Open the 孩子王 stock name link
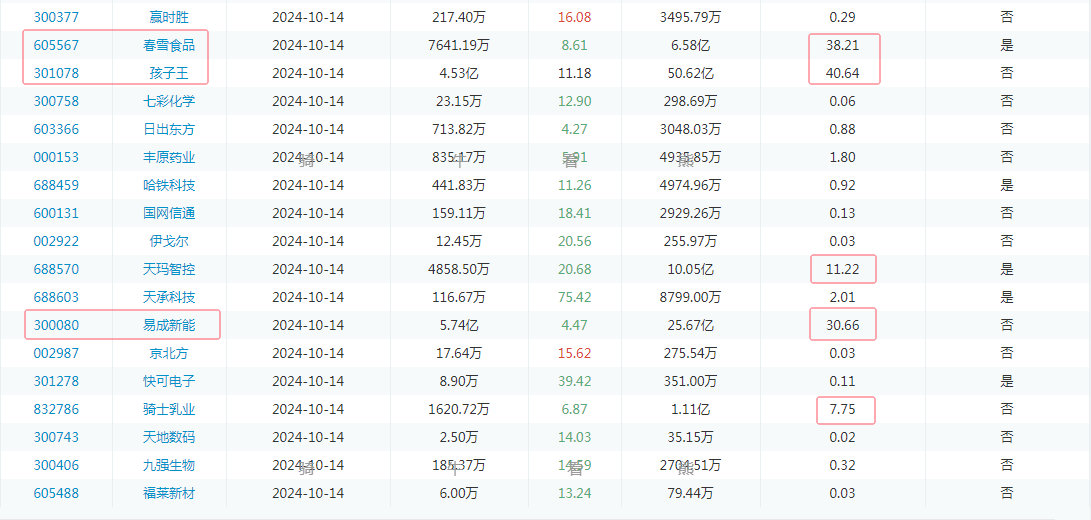This screenshot has height=520, width=1091. tap(169, 73)
